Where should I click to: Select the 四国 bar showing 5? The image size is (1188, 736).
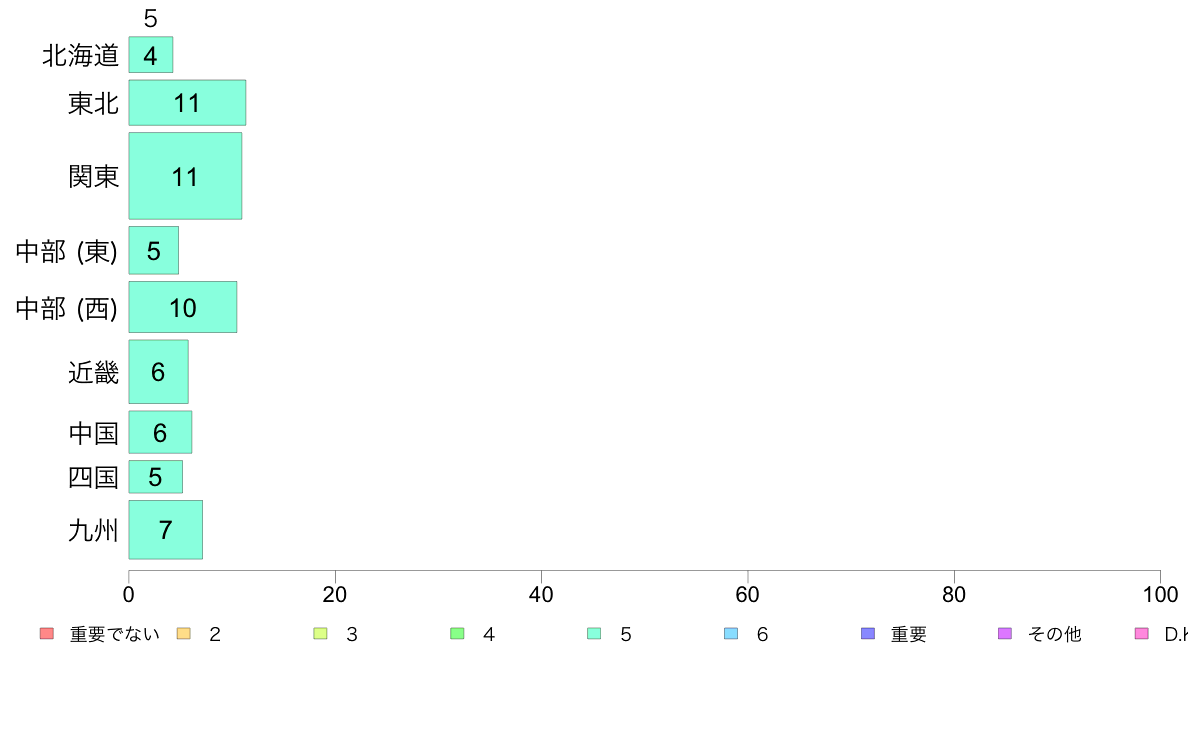(x=155, y=477)
